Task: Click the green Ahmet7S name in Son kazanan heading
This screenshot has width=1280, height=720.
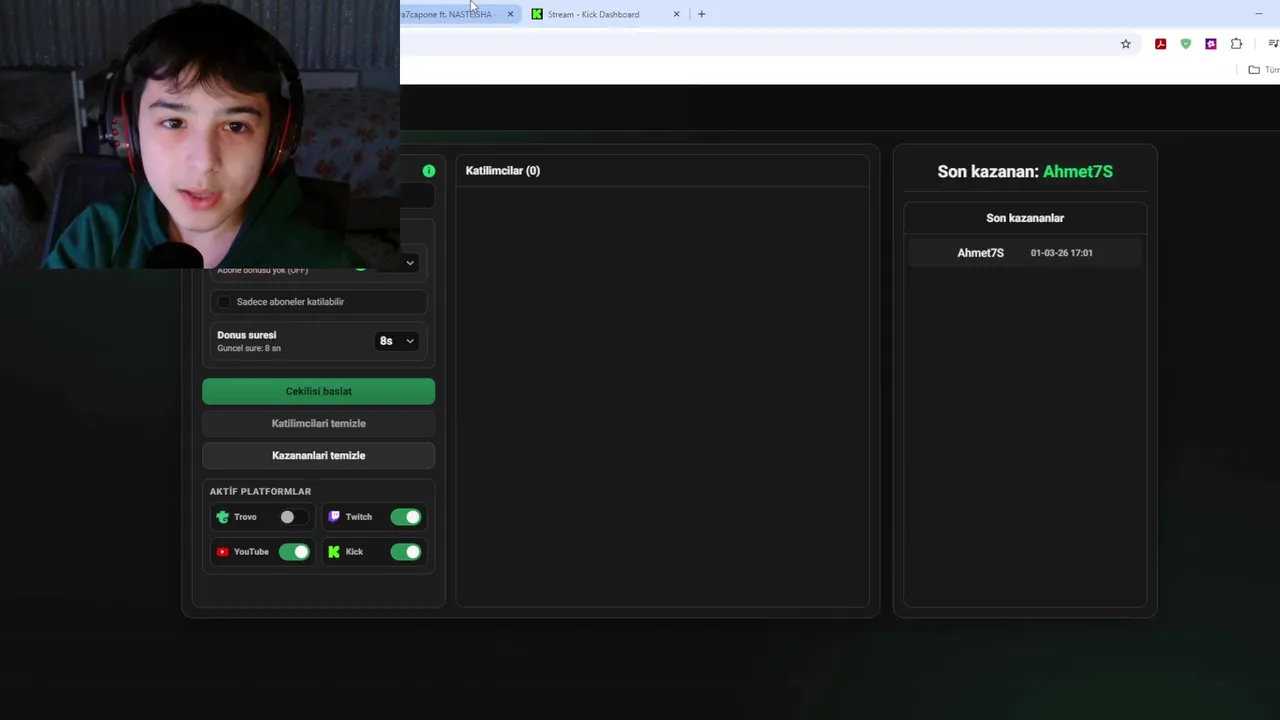Action: coord(1078,171)
